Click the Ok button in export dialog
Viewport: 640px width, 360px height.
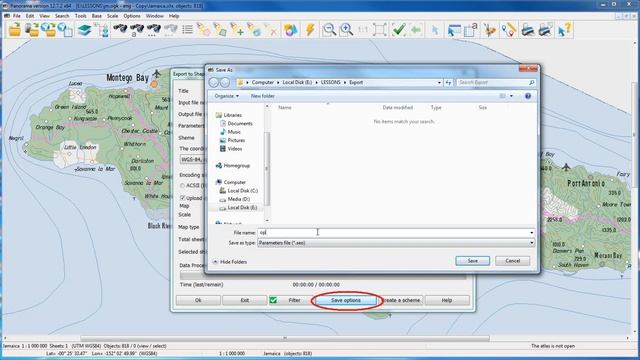[198, 300]
